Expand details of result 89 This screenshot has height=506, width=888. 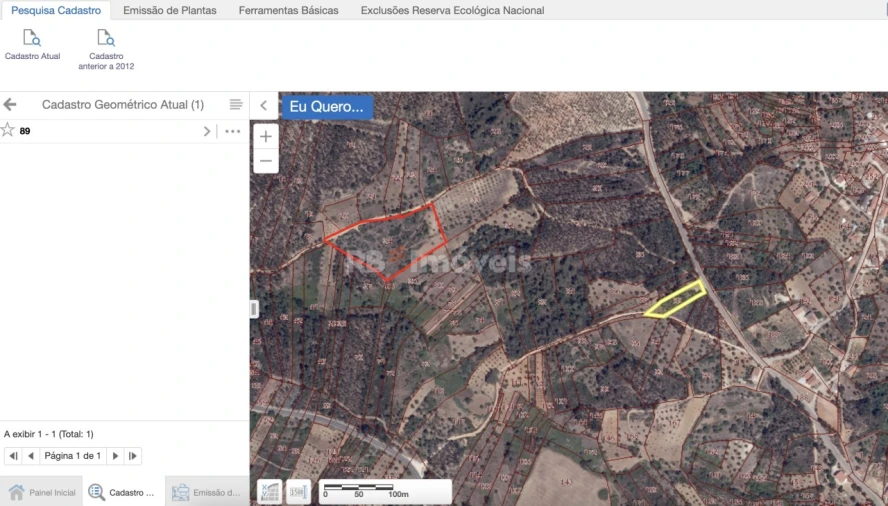tap(207, 131)
